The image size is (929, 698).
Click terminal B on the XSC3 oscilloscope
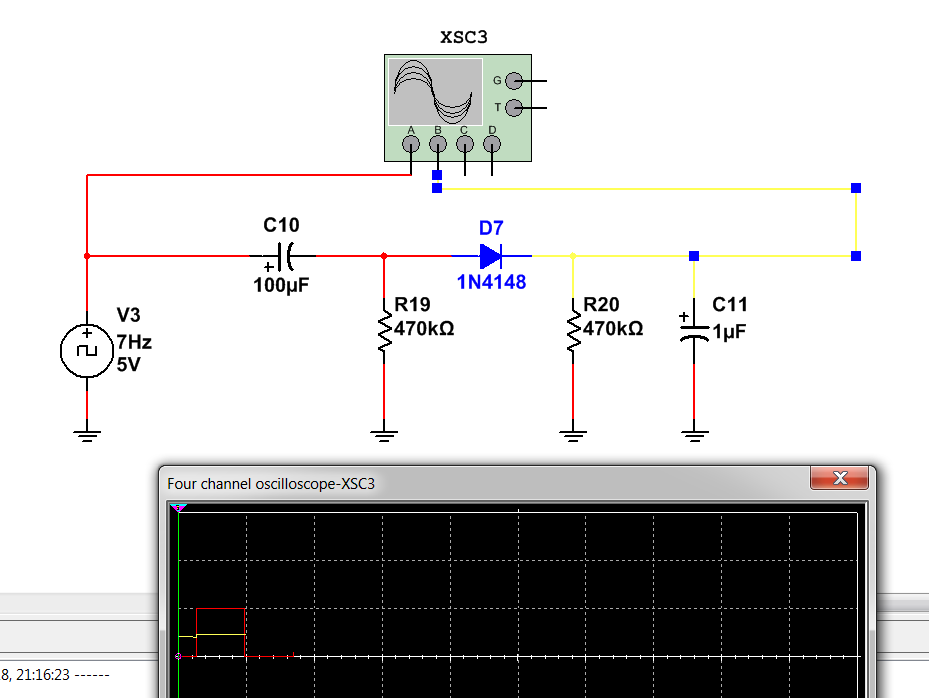[x=438, y=144]
